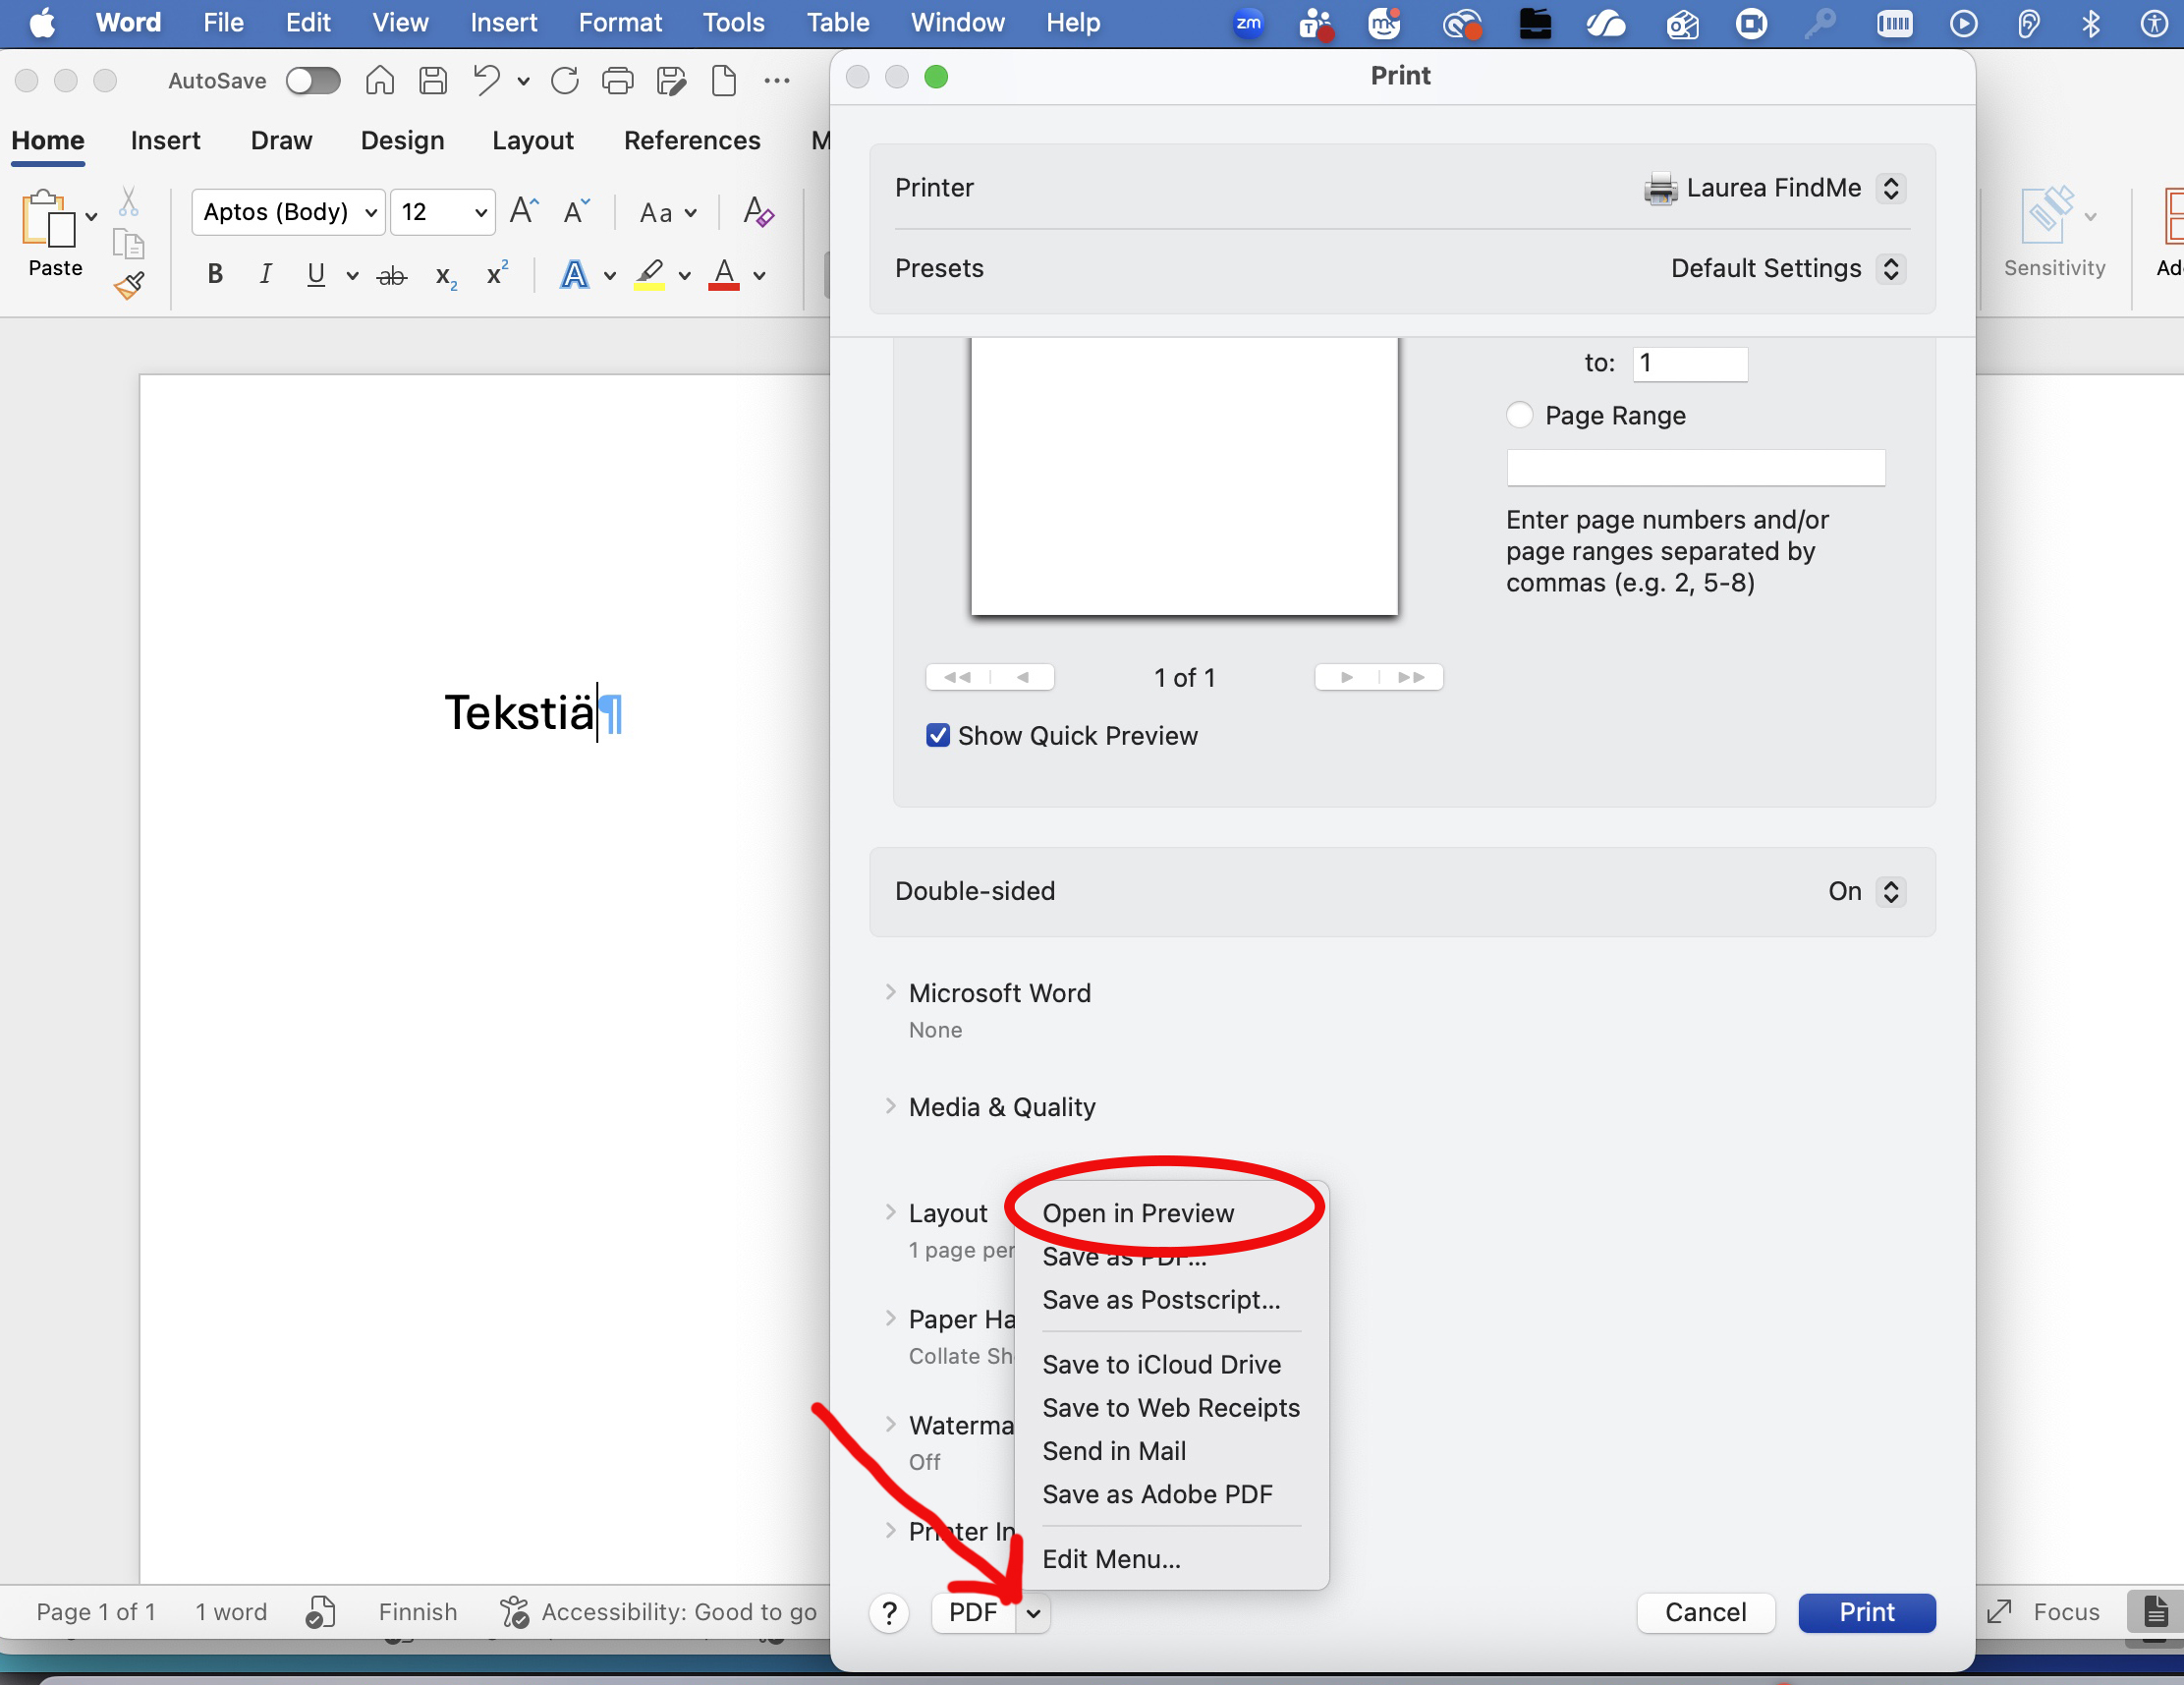Open the Double-sided dropdown
2184x1685 pixels.
pos(1866,891)
